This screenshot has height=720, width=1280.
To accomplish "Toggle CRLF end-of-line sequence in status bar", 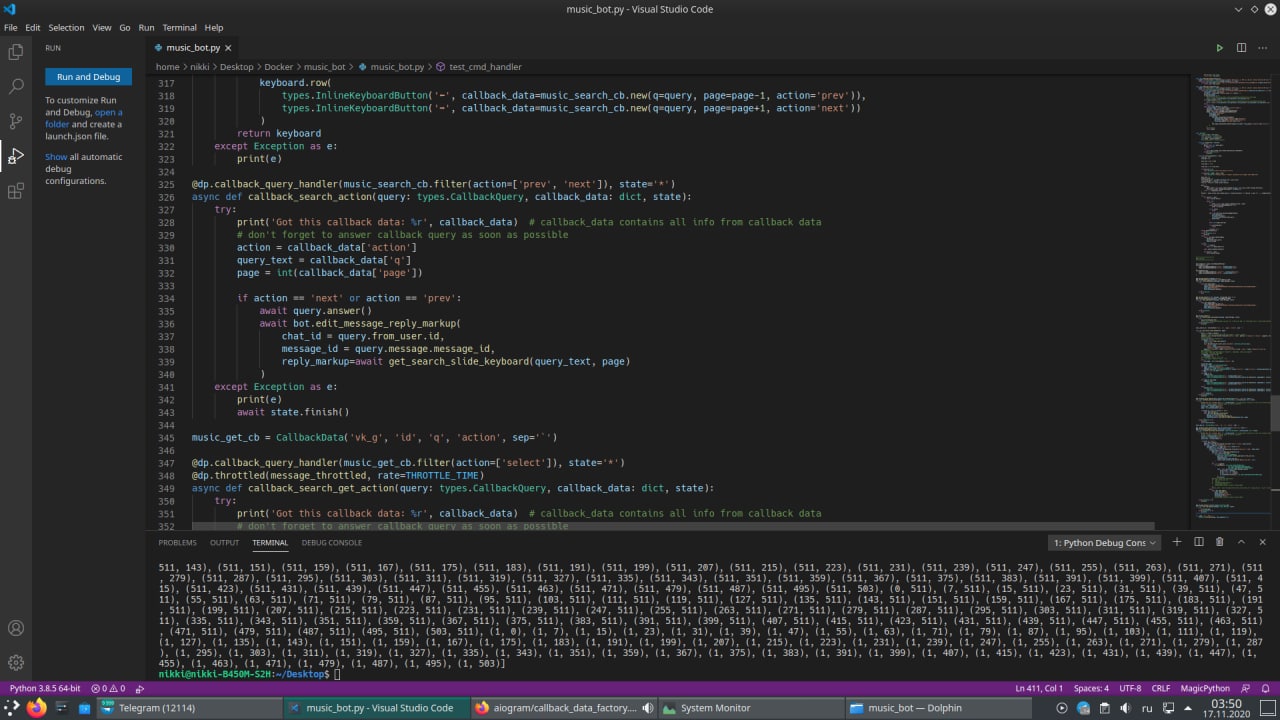I will click(1160, 688).
